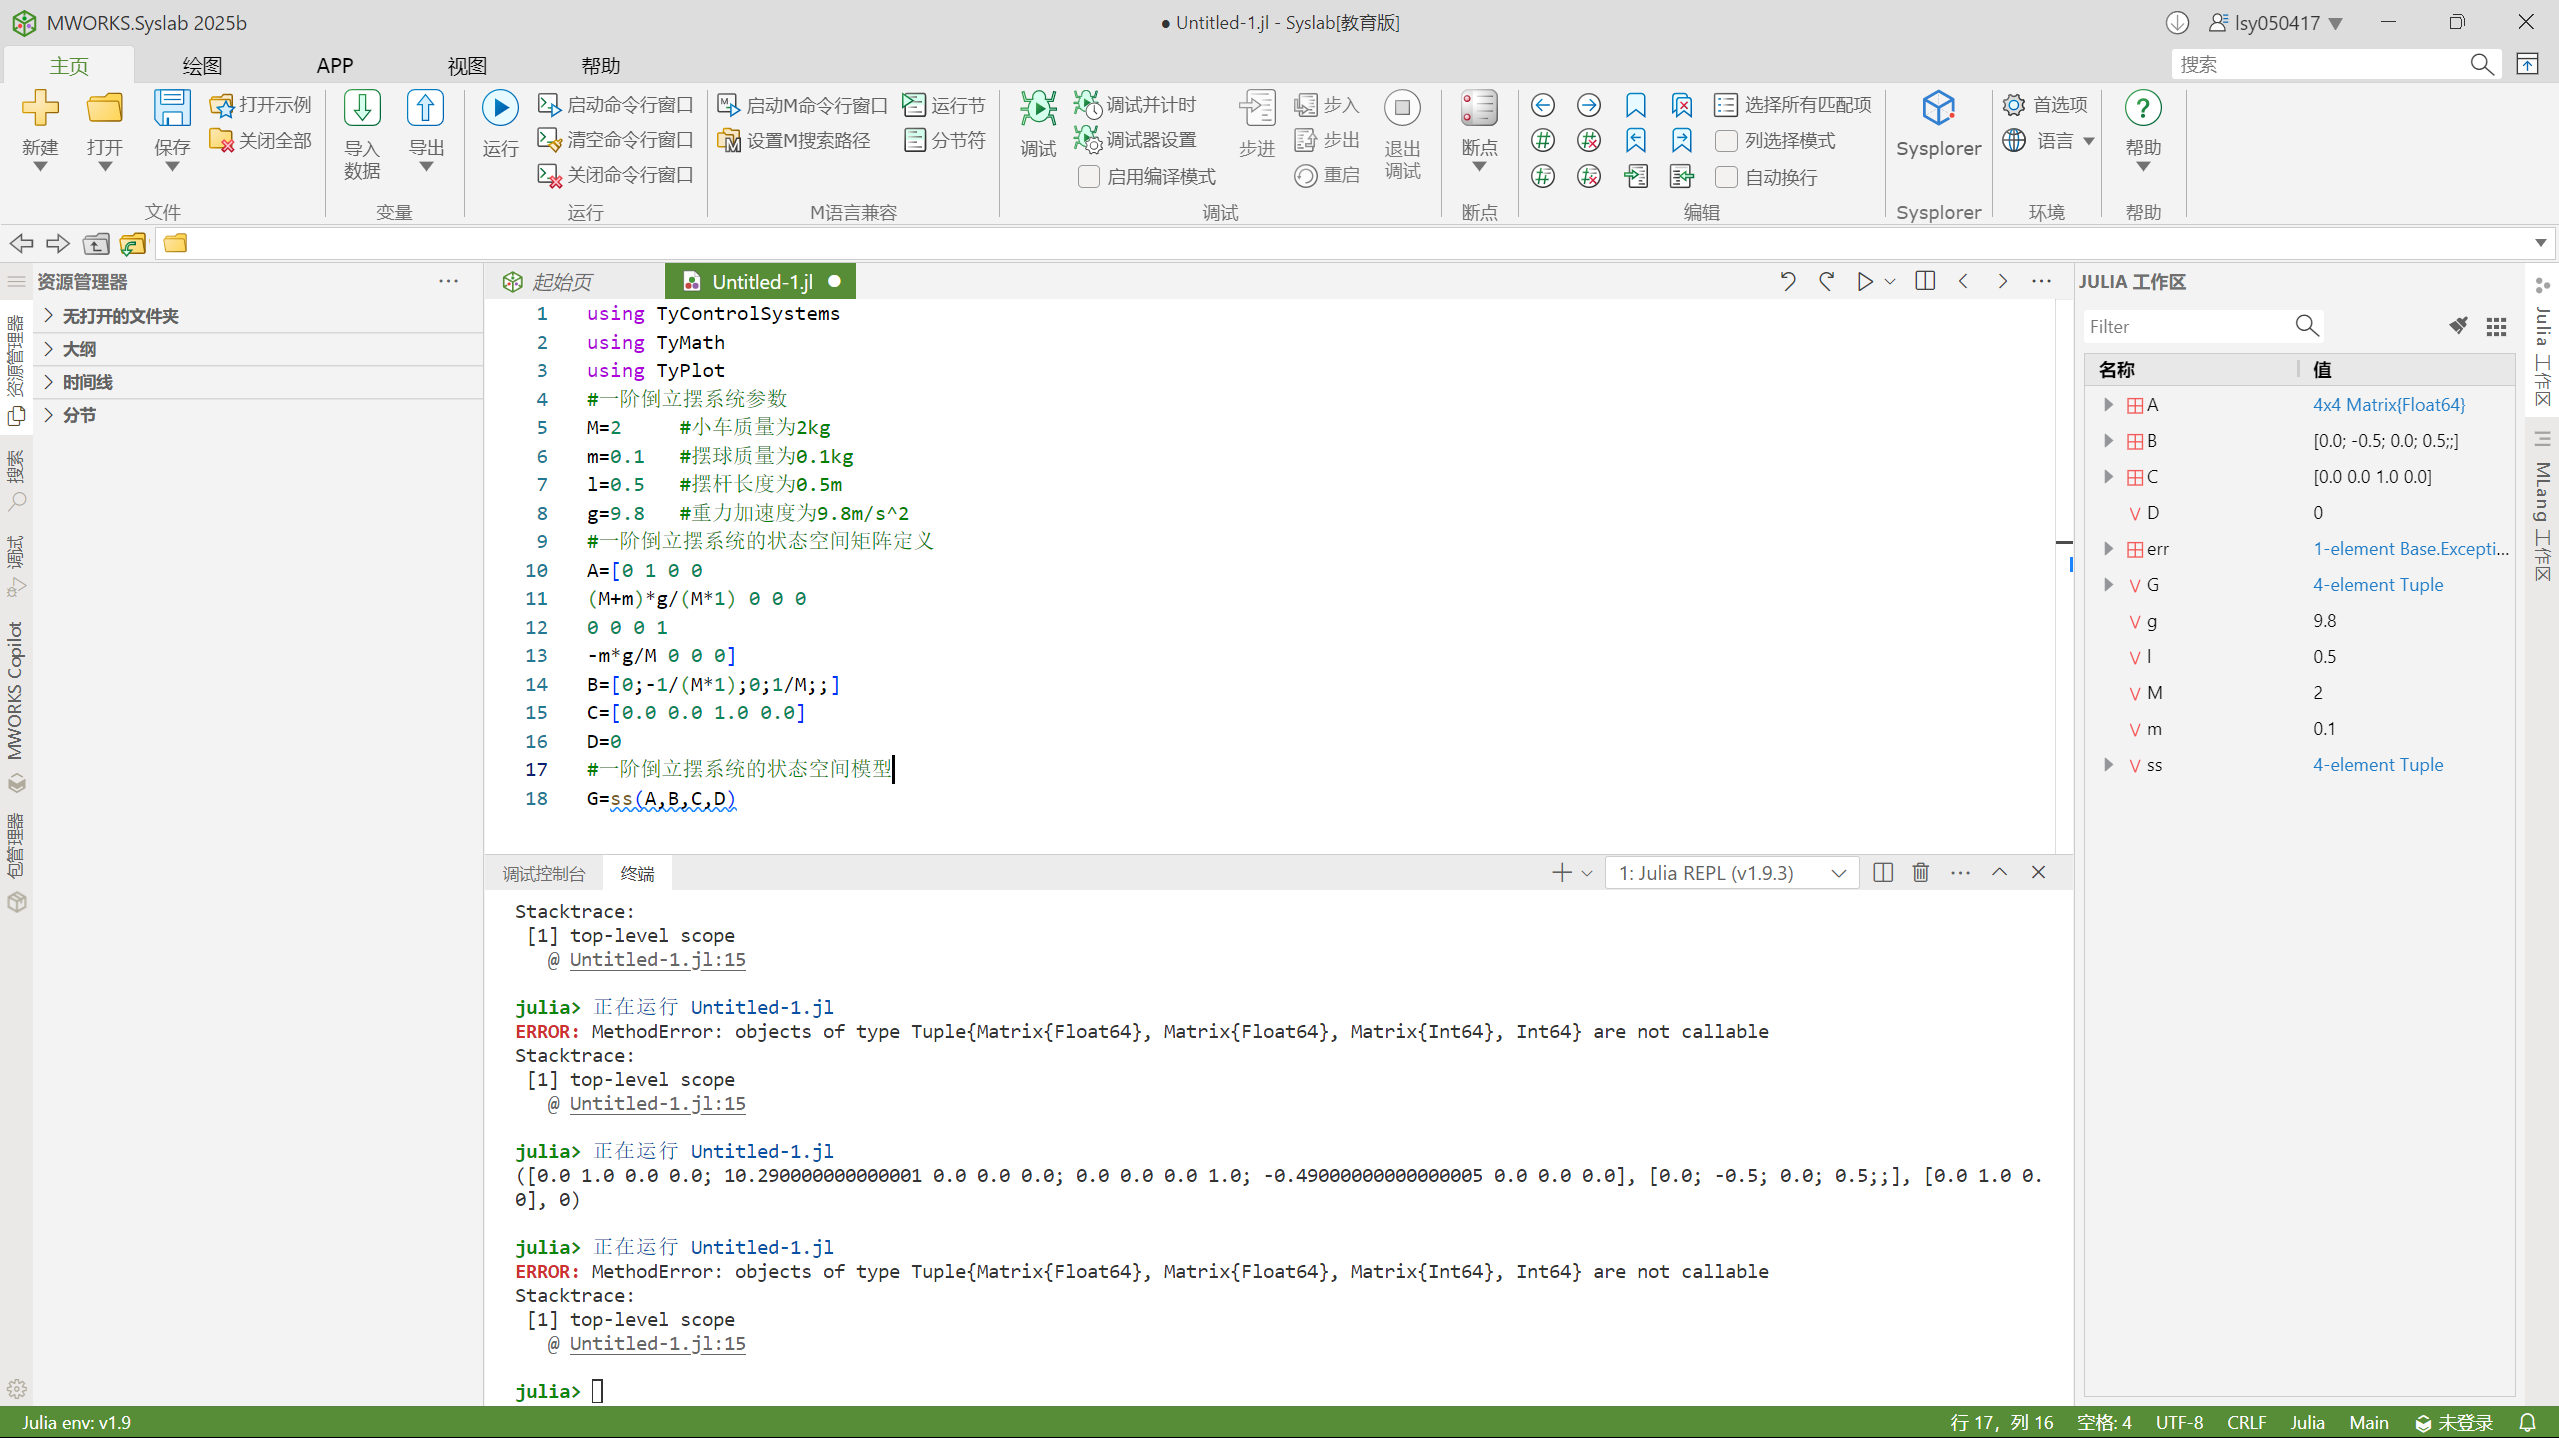Viewport: 2559px width, 1438px height.
Task: Switch to the 调试控制台 debug console tab
Action: [543, 874]
